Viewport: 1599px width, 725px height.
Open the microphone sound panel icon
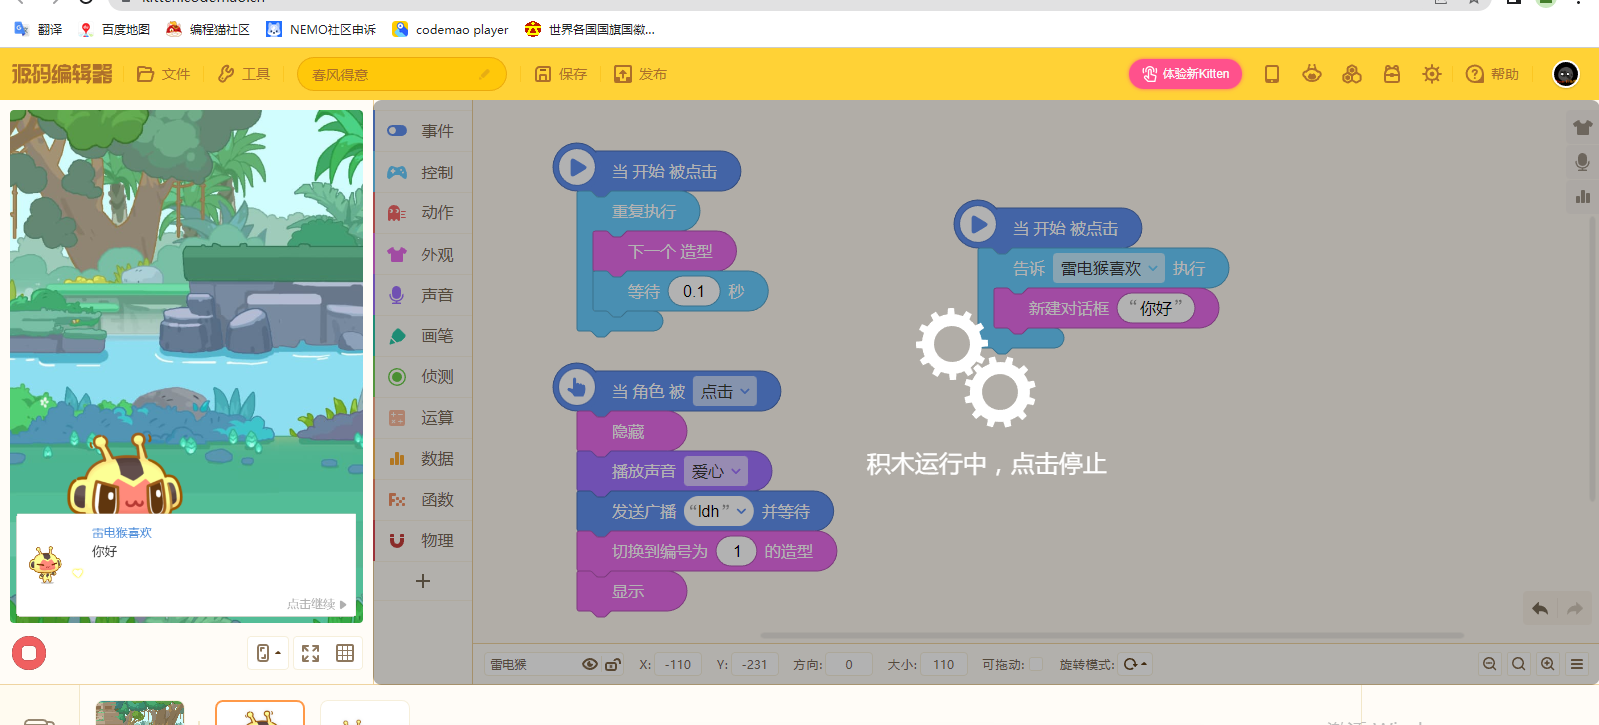pyautogui.click(x=1582, y=162)
